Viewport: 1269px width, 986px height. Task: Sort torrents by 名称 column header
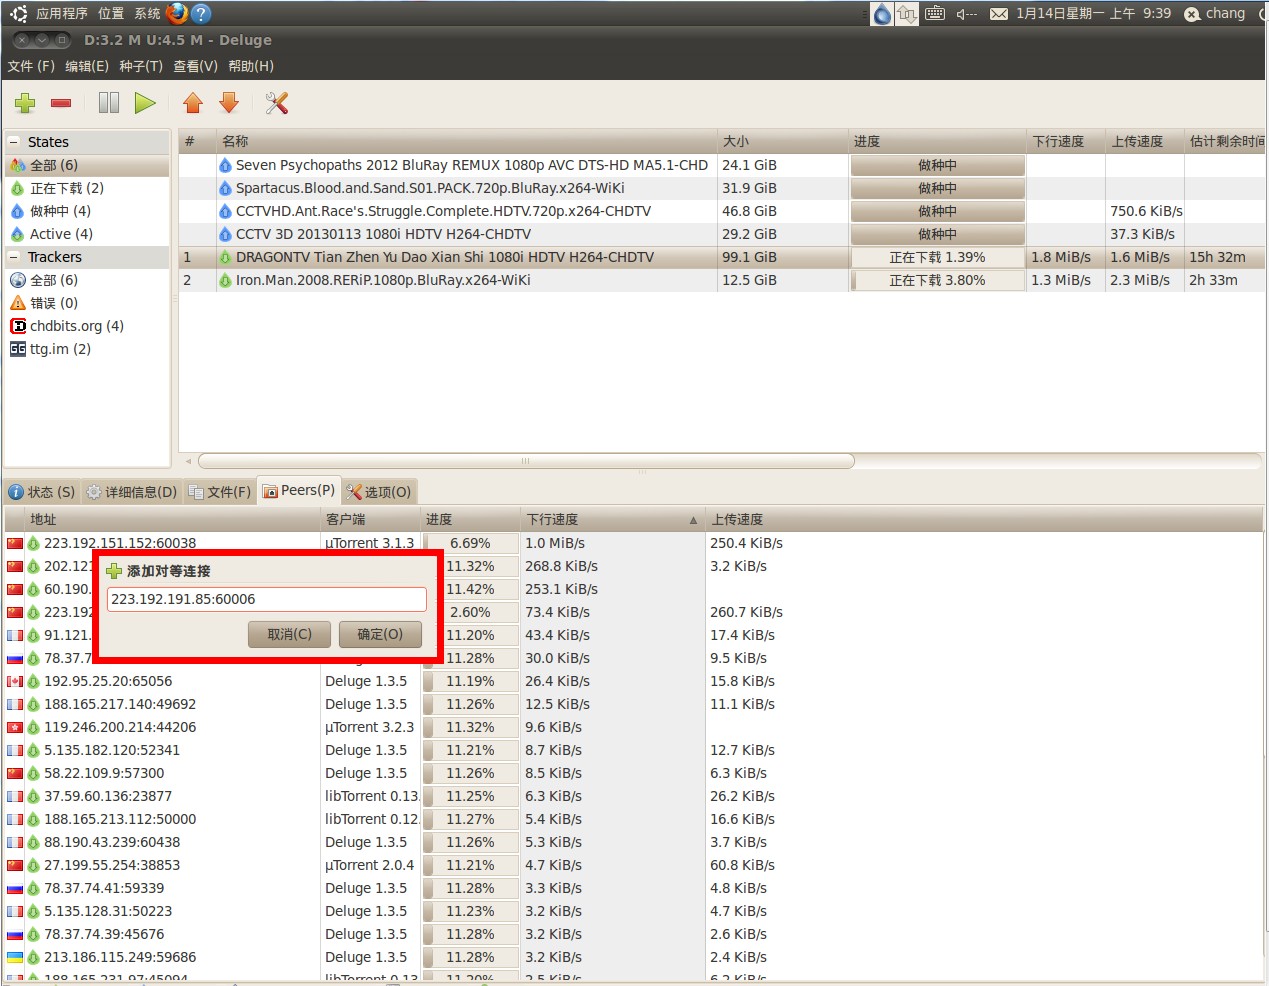click(x=467, y=141)
